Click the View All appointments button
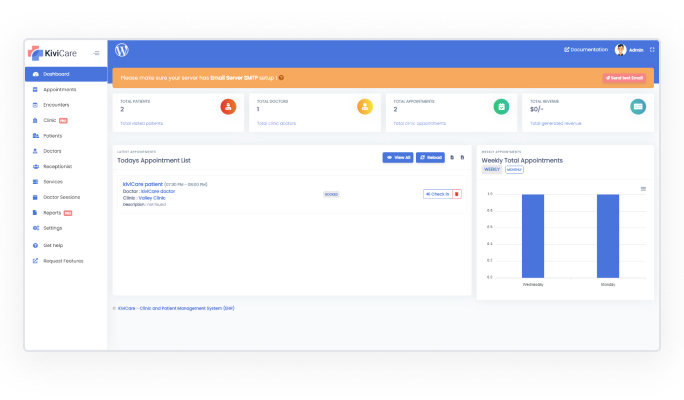 pos(398,157)
